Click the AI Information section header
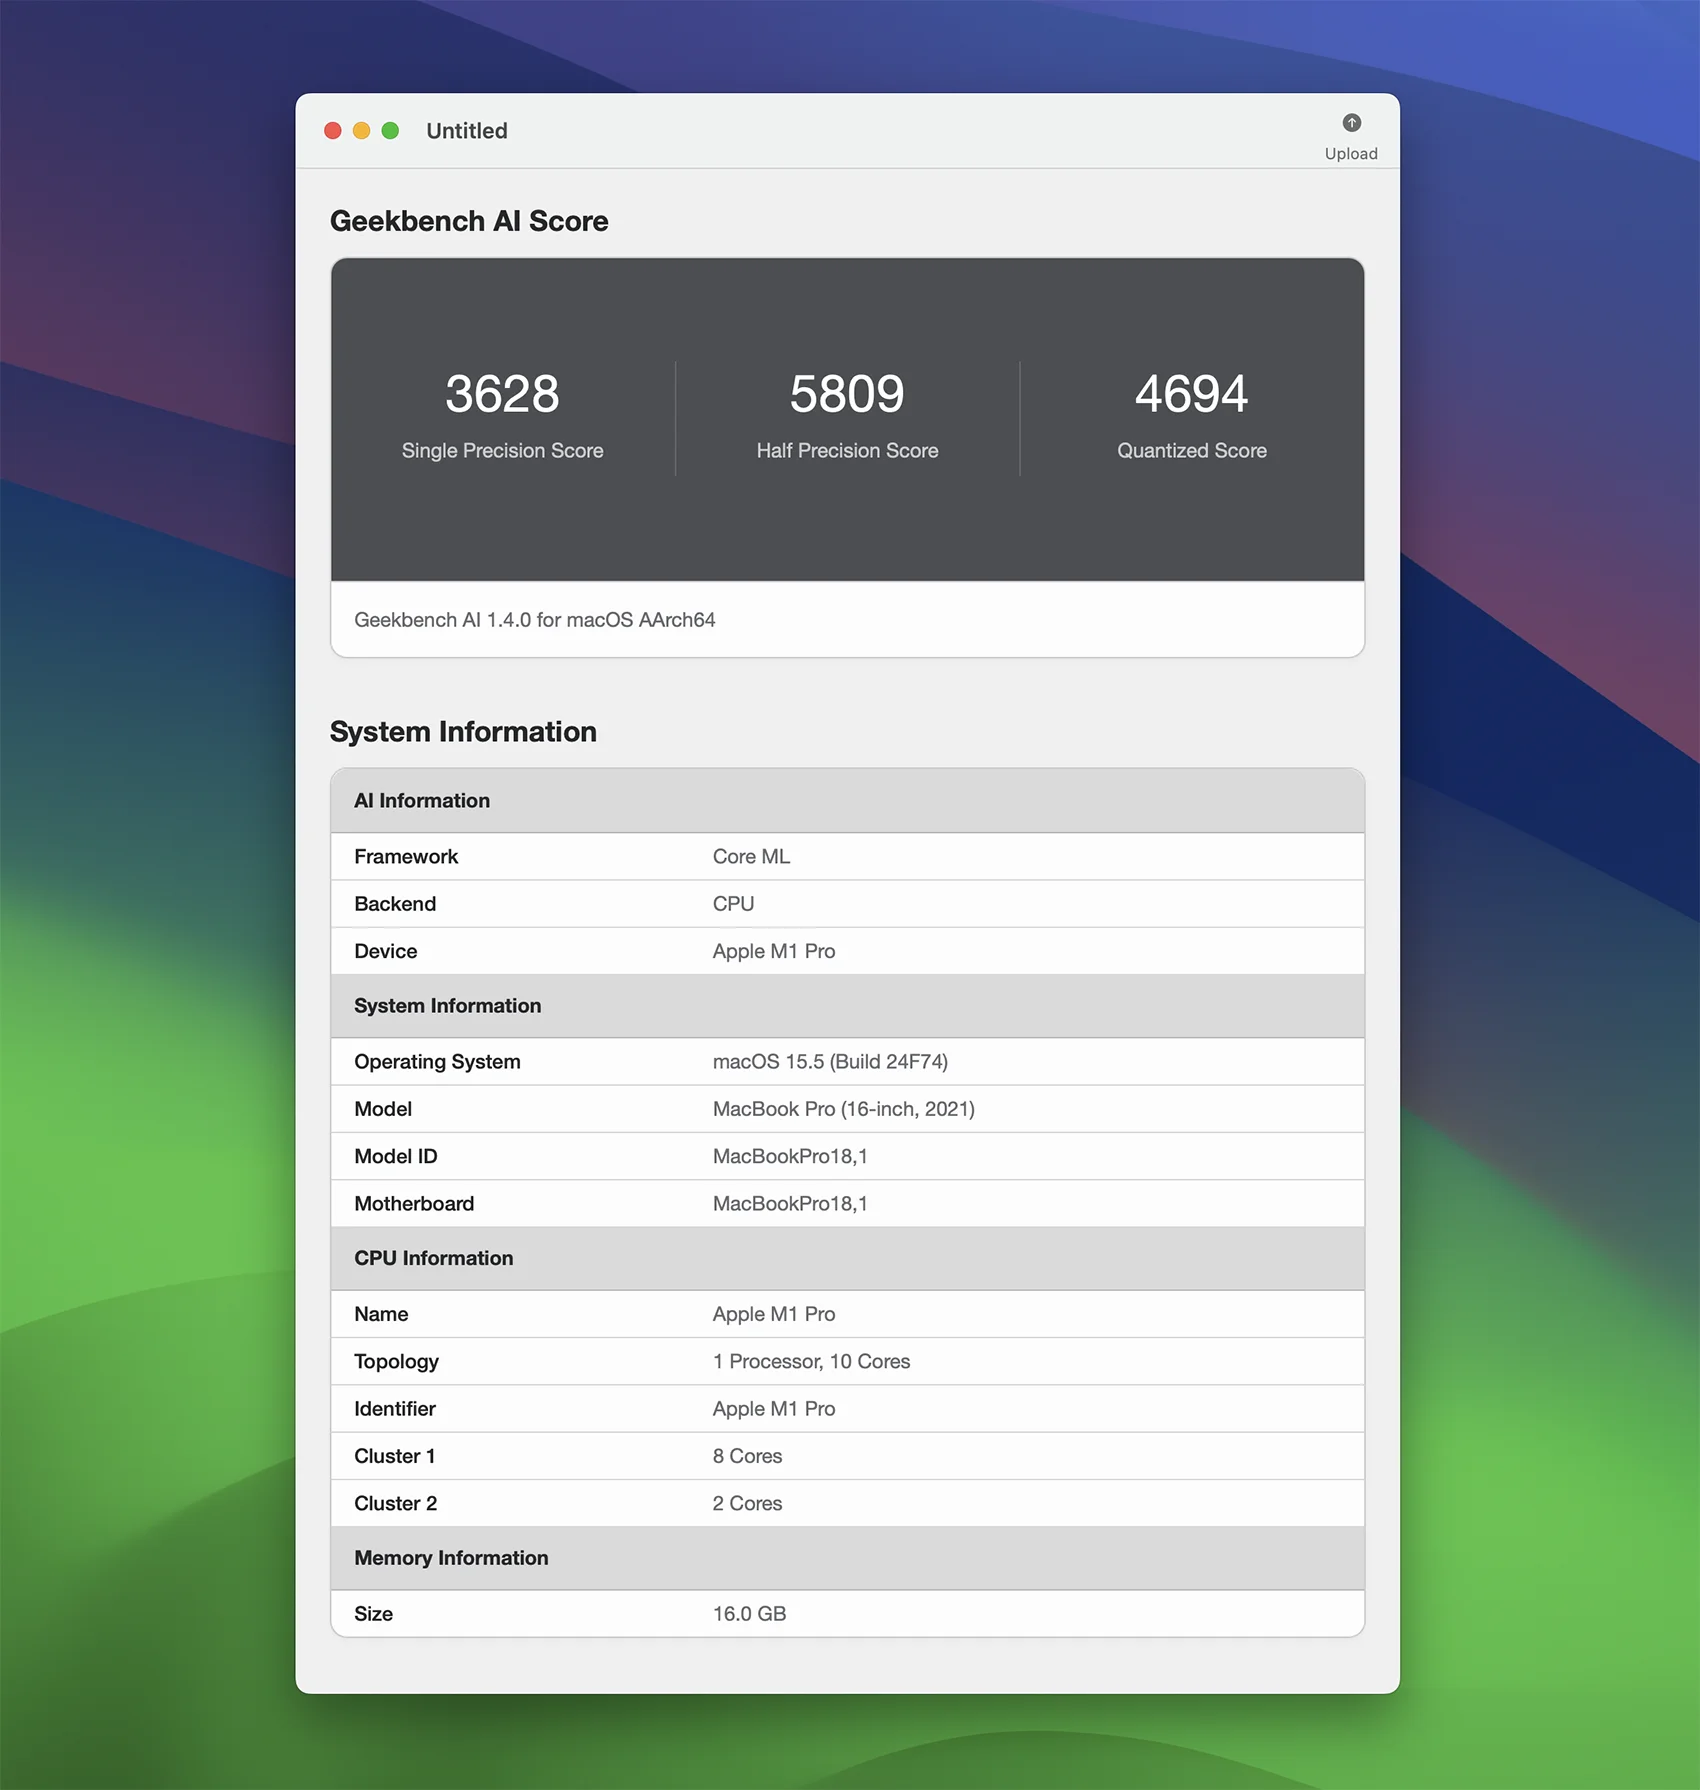1700x1790 pixels. click(x=848, y=801)
